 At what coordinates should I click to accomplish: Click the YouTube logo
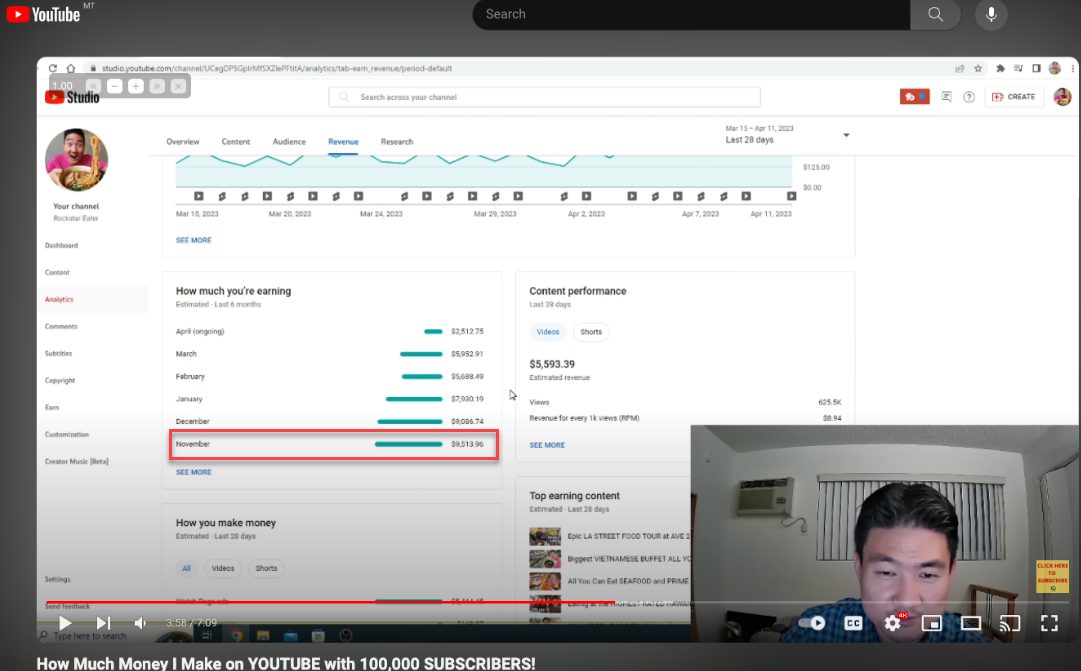coord(43,14)
